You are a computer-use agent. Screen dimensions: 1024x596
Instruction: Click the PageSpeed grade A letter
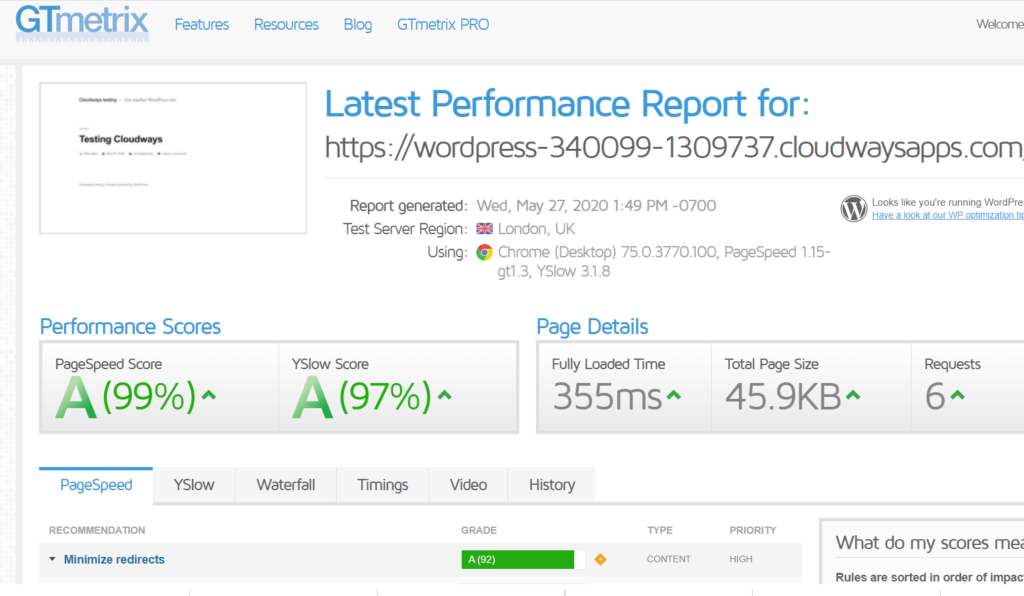pyautogui.click(x=76, y=397)
